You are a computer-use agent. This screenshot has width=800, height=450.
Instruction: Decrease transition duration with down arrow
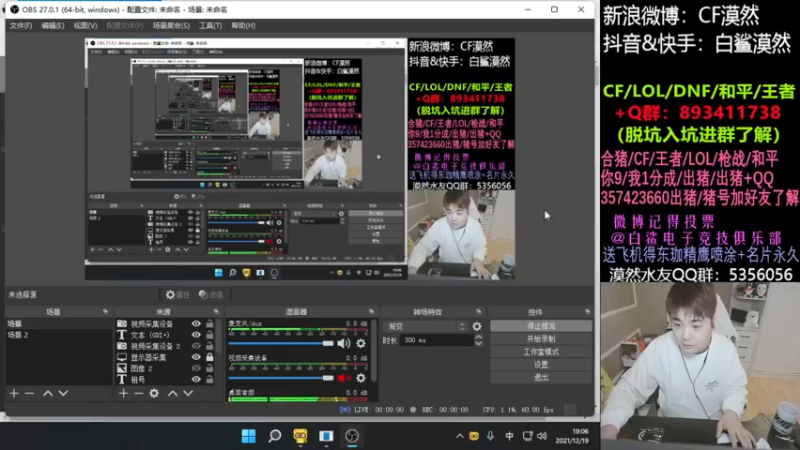point(479,343)
